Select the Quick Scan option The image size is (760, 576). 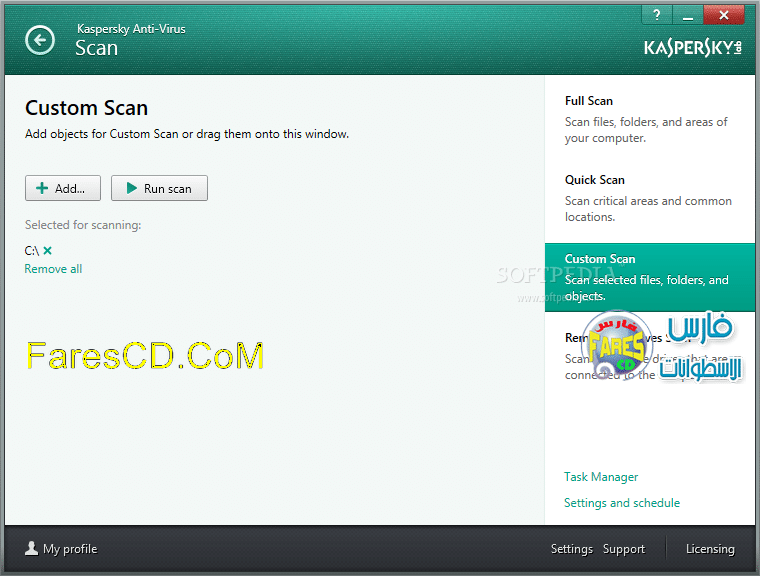click(x=649, y=198)
